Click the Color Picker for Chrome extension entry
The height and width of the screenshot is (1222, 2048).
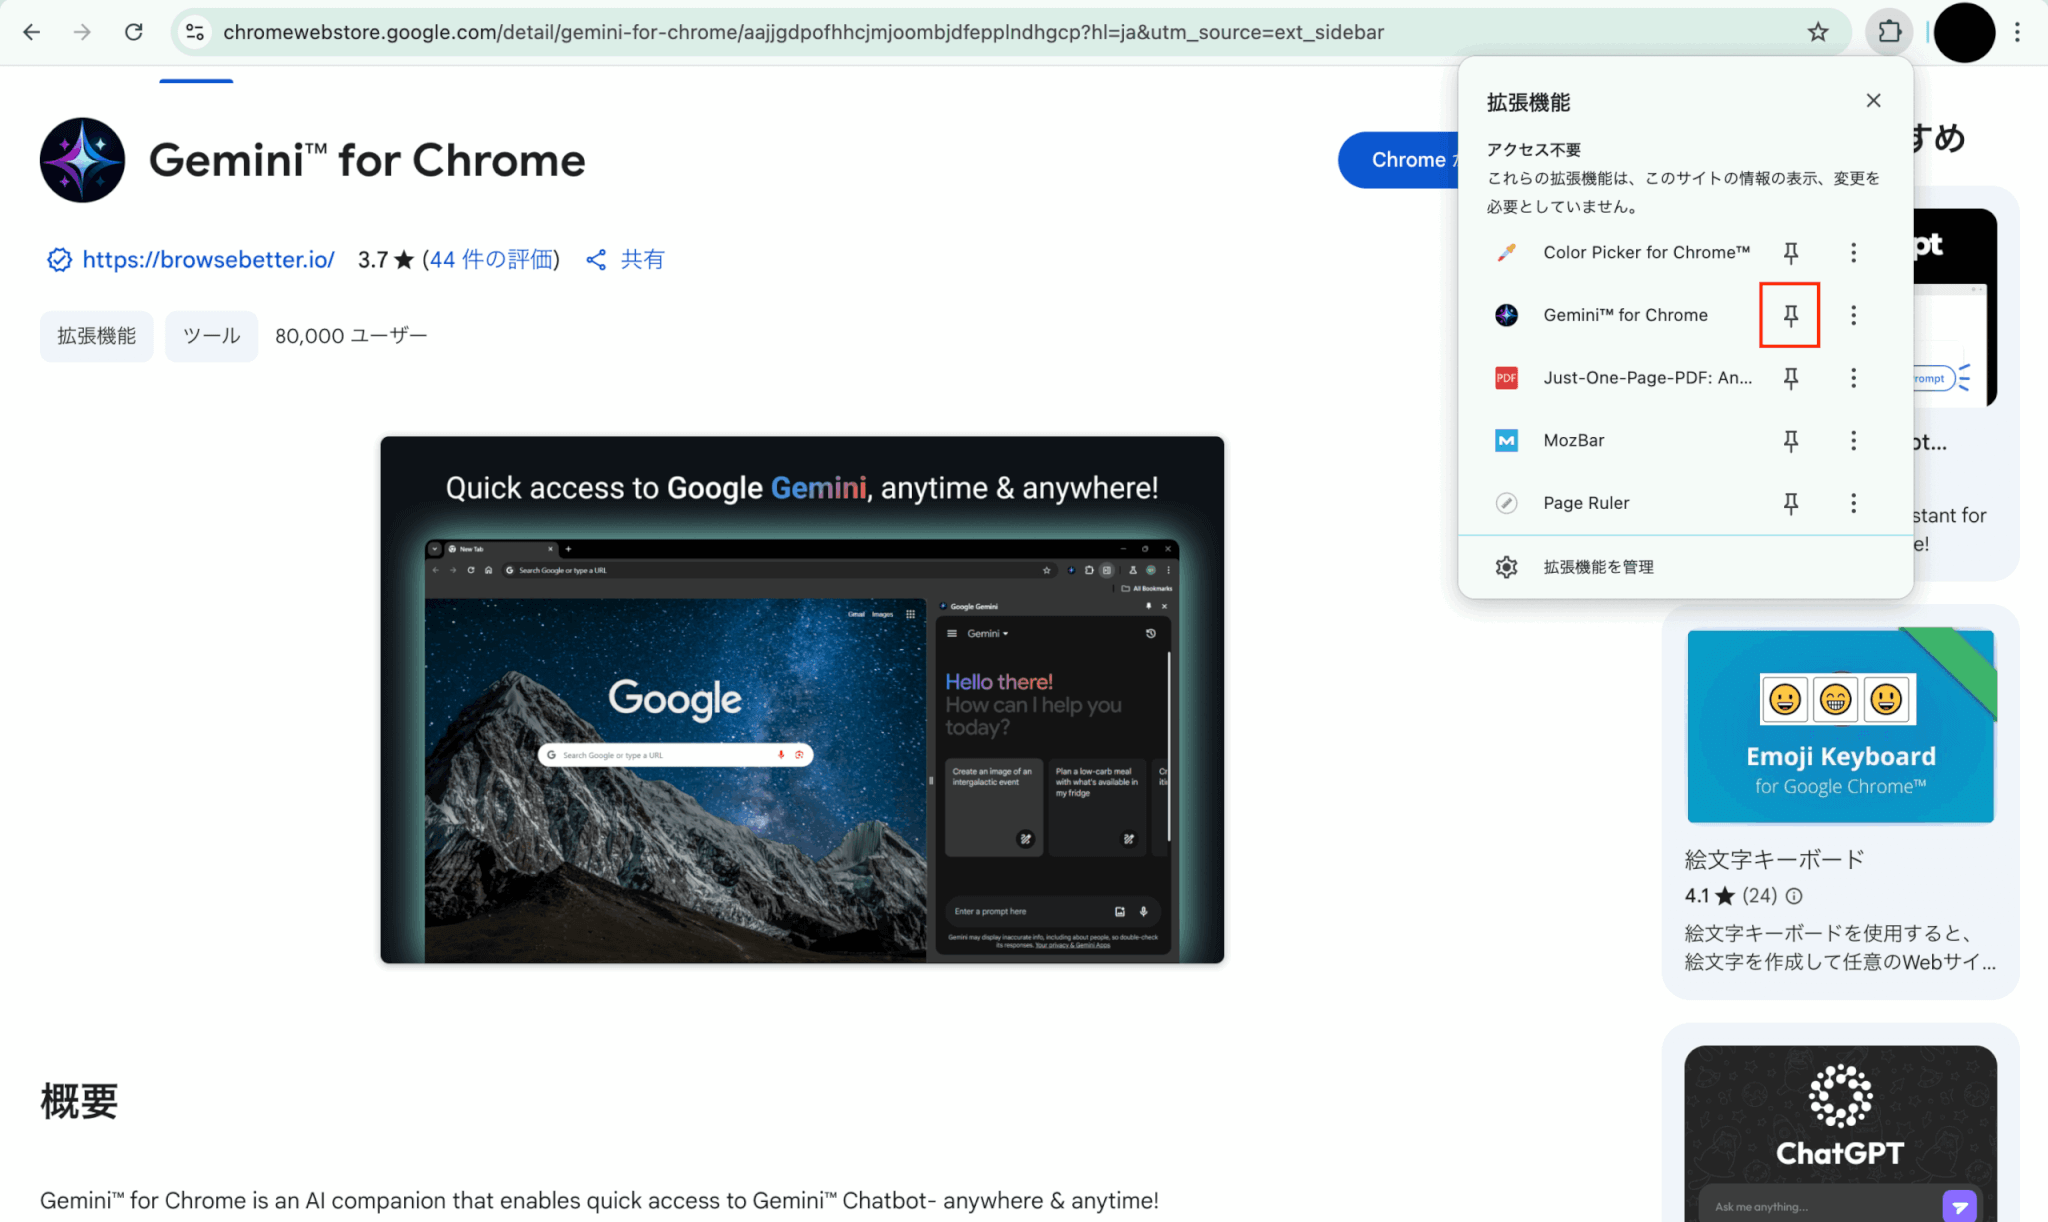pos(1646,253)
